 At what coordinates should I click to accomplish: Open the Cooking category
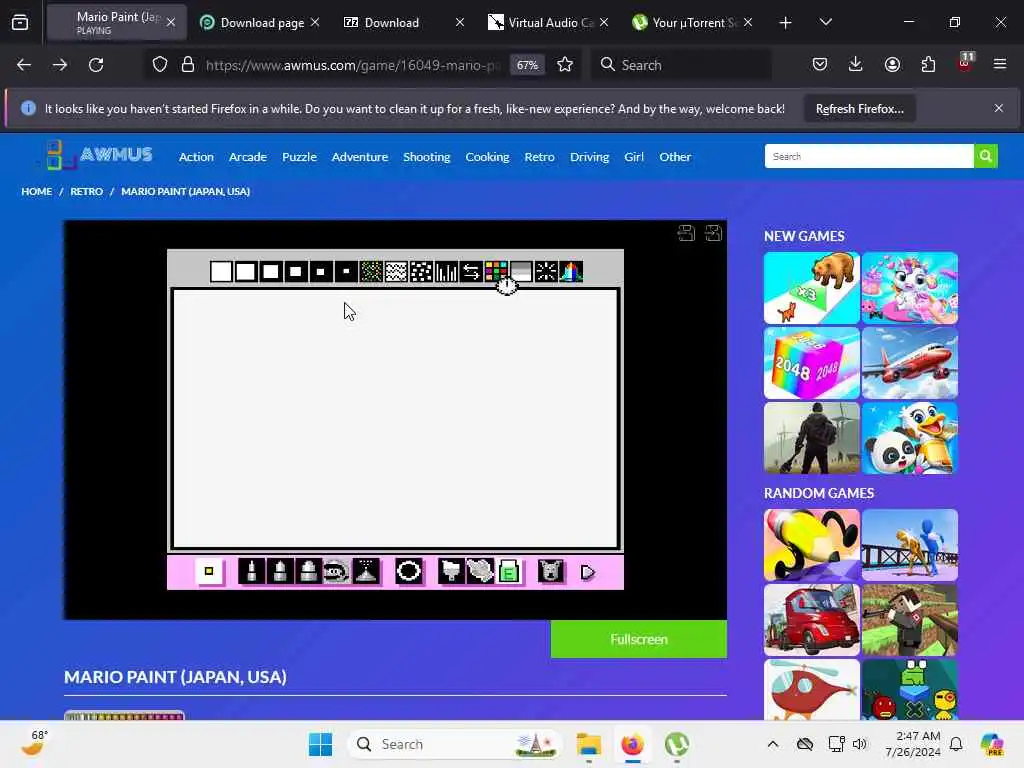[487, 157]
